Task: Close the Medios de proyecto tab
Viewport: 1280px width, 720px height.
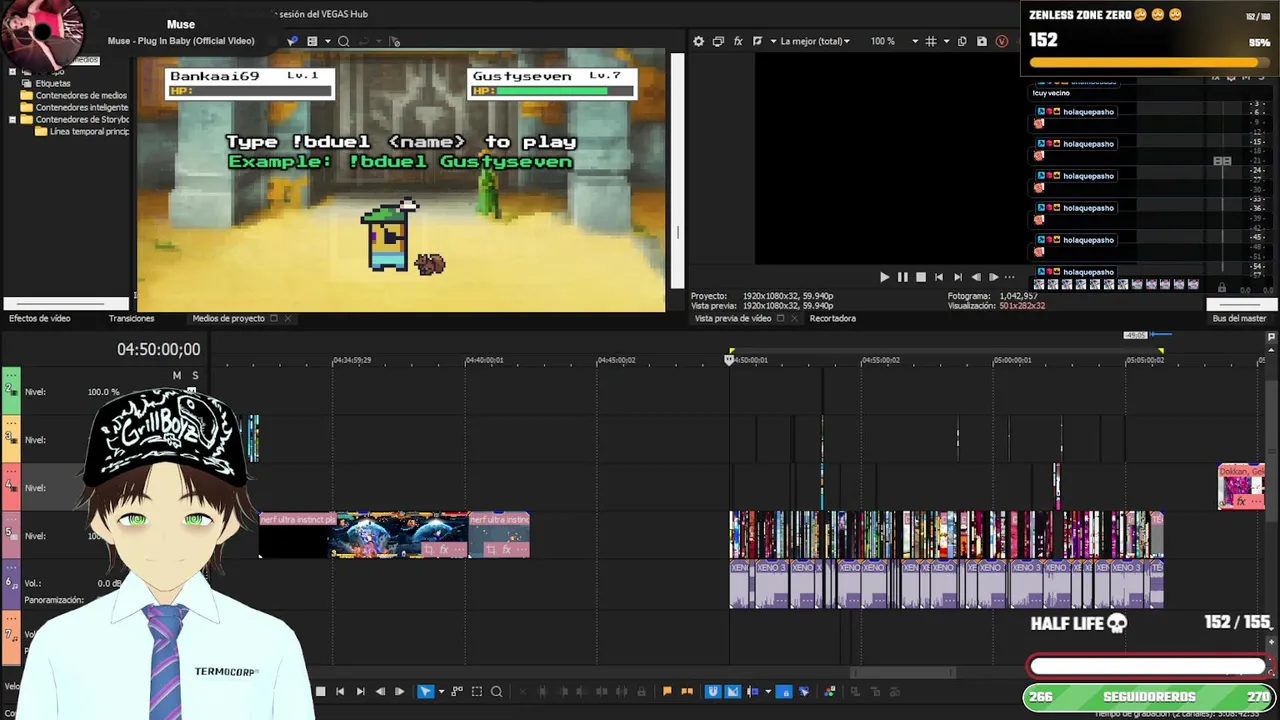Action: pos(287,318)
